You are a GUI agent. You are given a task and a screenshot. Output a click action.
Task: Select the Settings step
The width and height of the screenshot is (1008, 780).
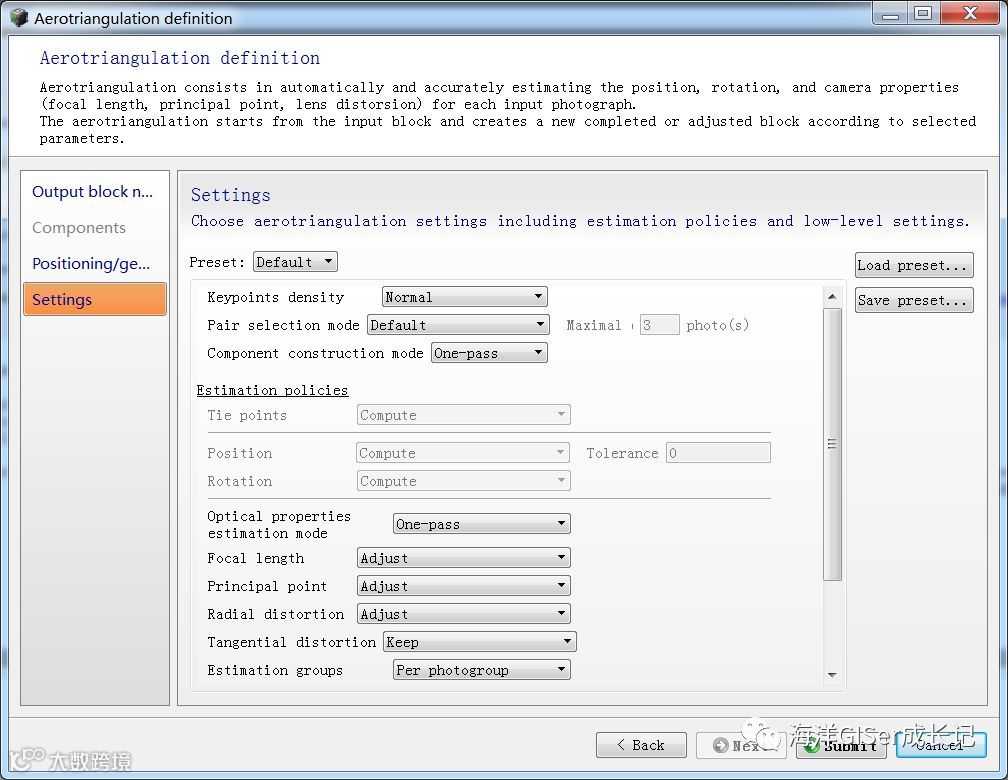pyautogui.click(x=94, y=299)
